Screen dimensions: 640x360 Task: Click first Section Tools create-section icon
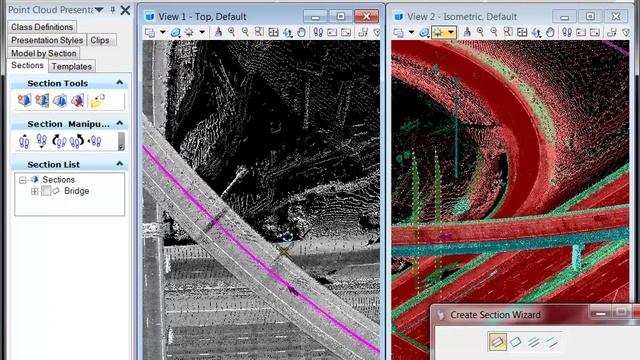coord(24,100)
